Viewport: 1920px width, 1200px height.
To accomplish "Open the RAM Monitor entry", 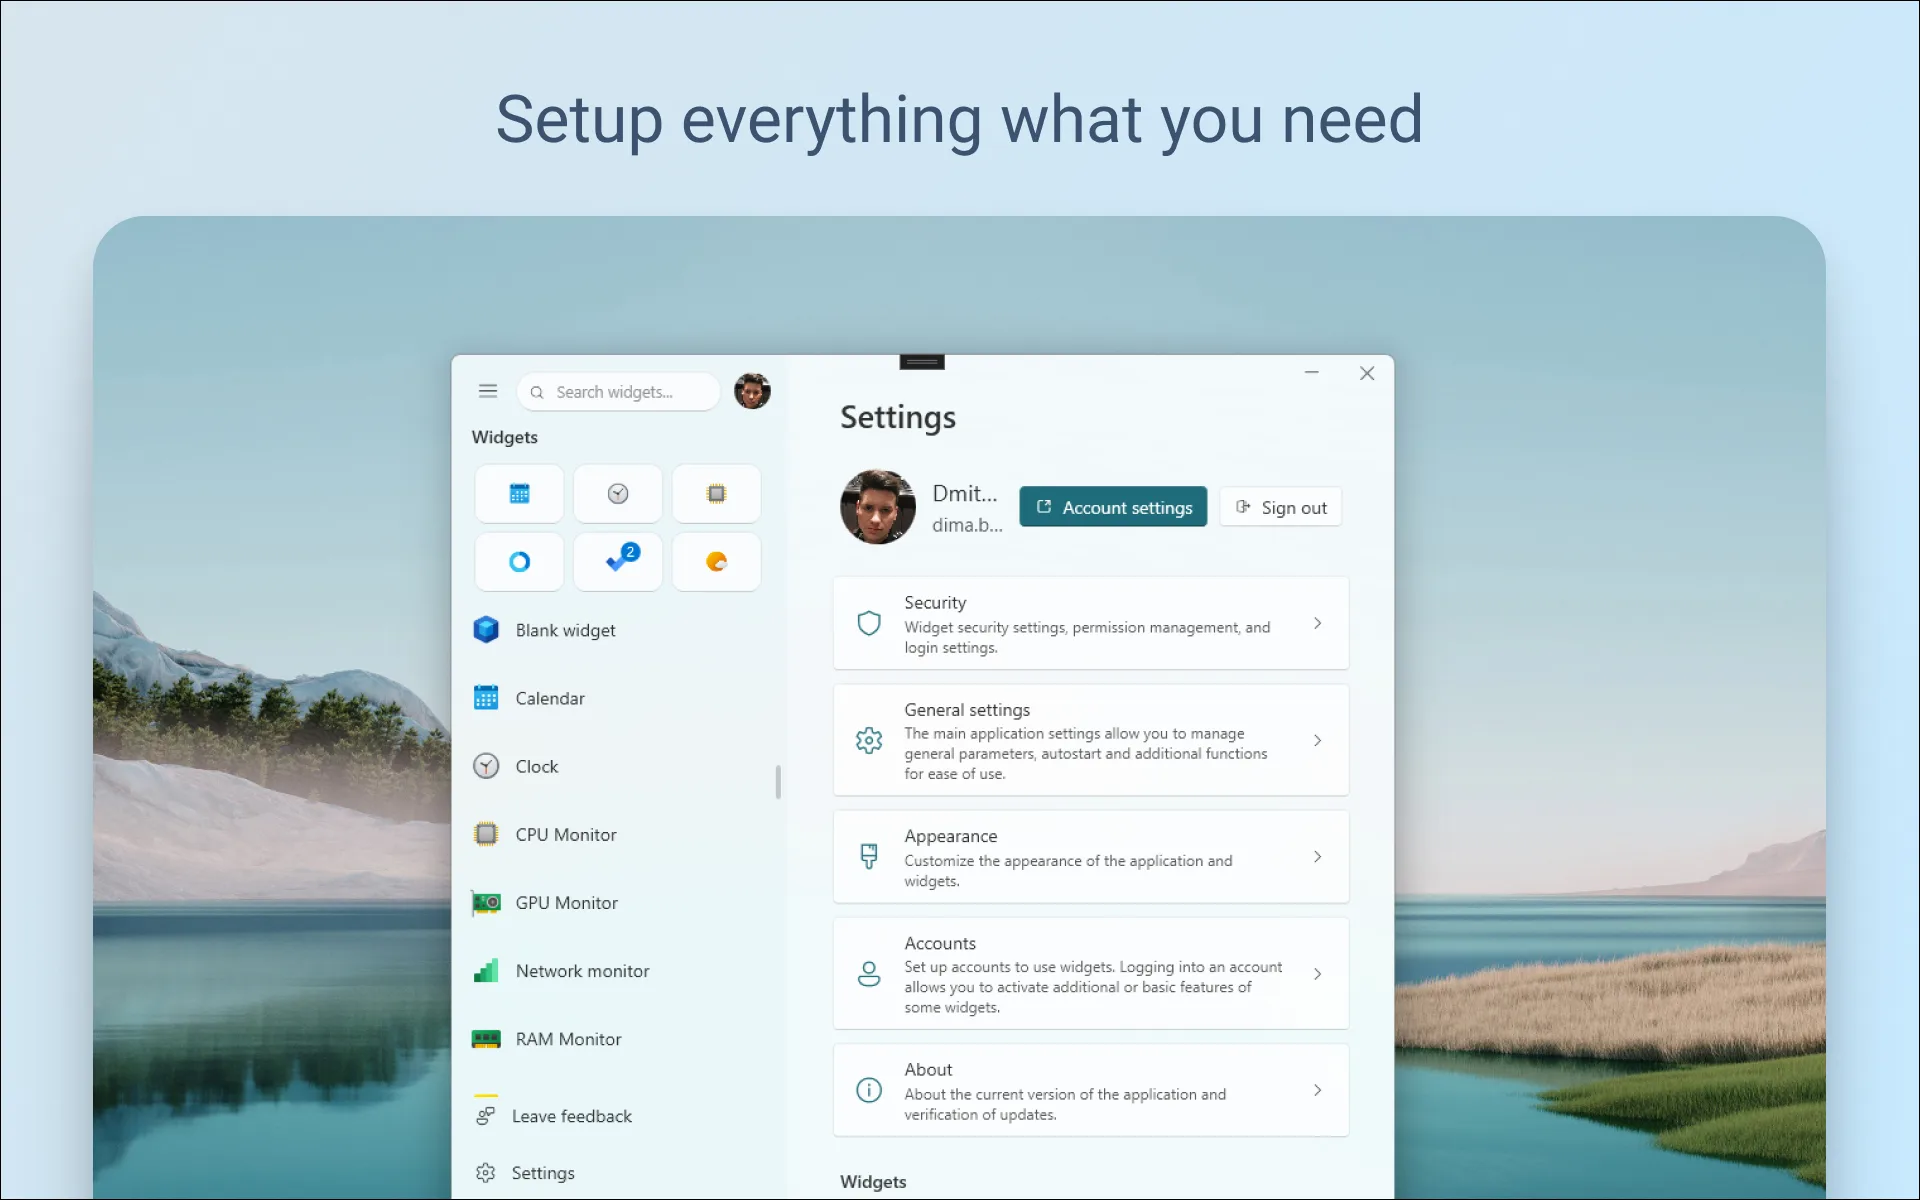I will (x=620, y=1039).
